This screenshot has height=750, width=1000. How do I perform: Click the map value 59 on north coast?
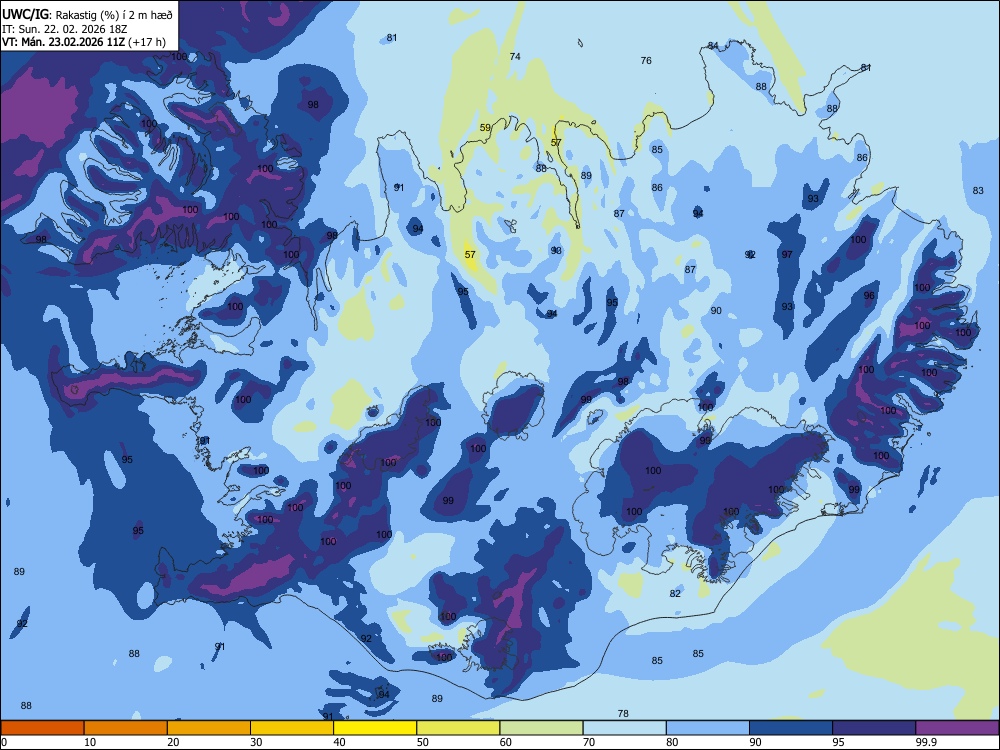pos(485,128)
